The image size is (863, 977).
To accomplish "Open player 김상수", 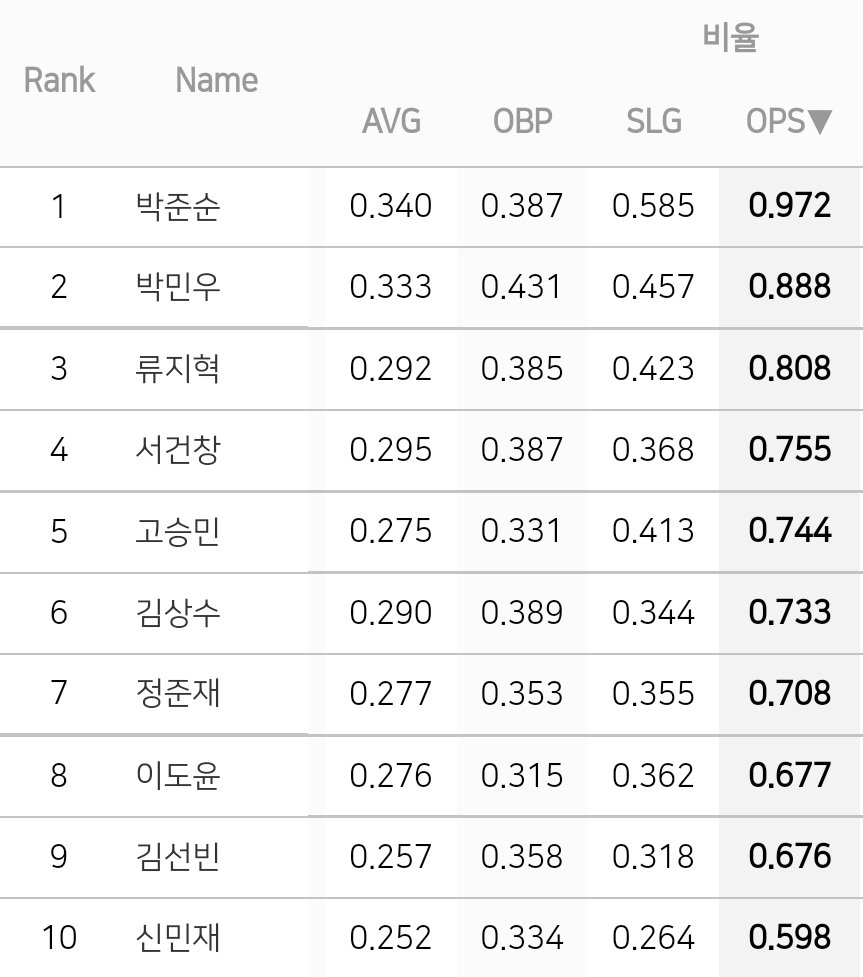I will 178,613.
